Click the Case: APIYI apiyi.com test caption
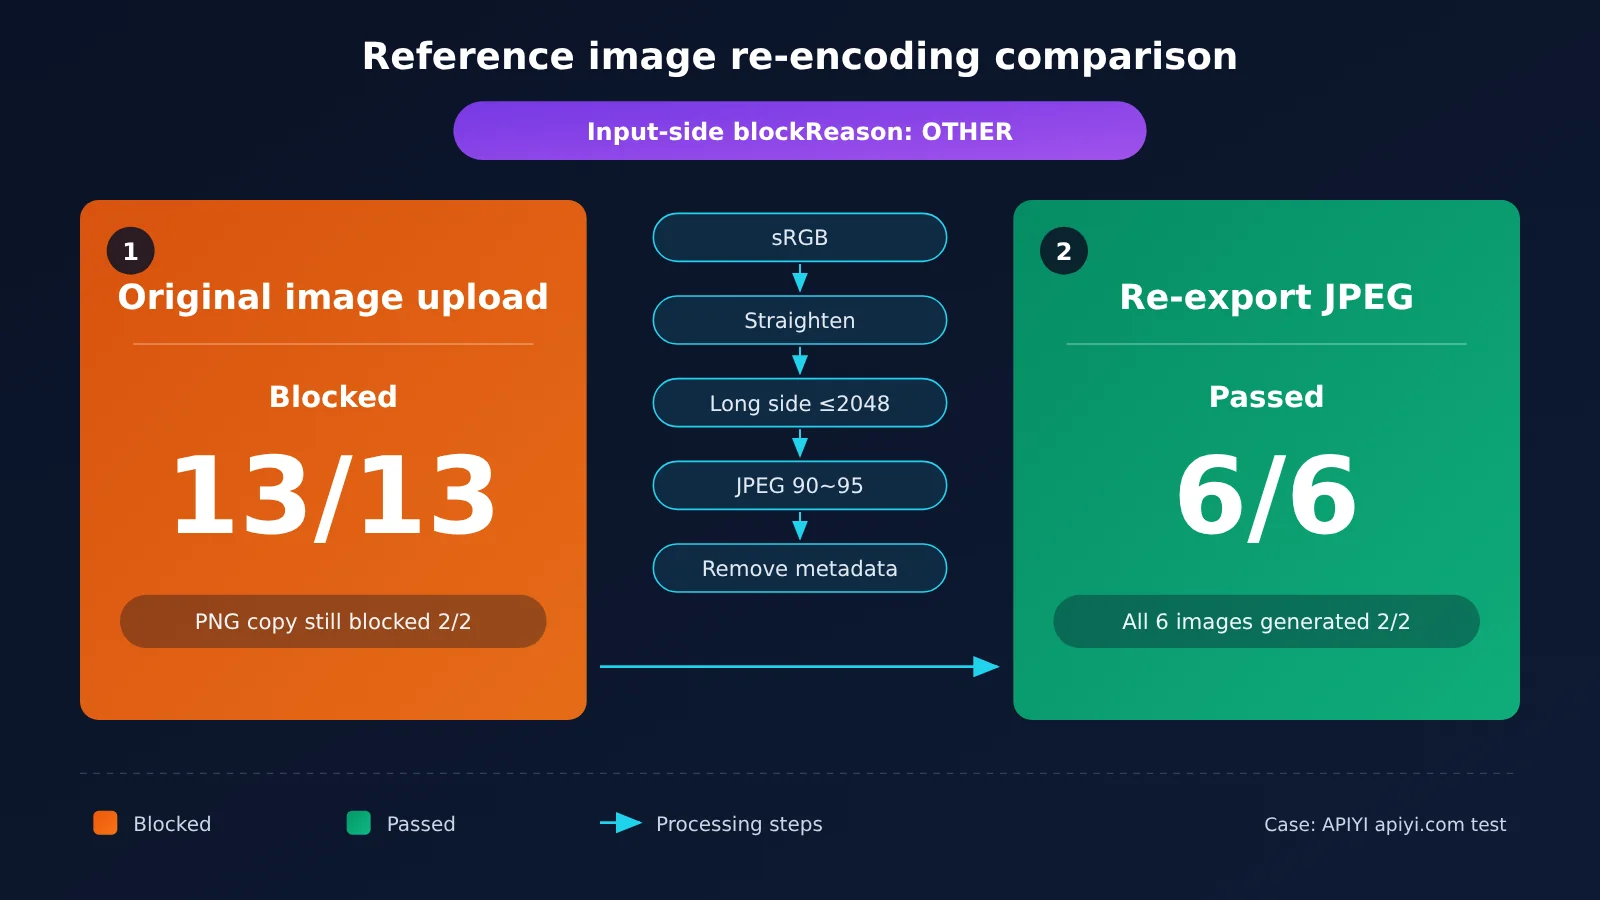The width and height of the screenshot is (1600, 900). tap(1385, 824)
